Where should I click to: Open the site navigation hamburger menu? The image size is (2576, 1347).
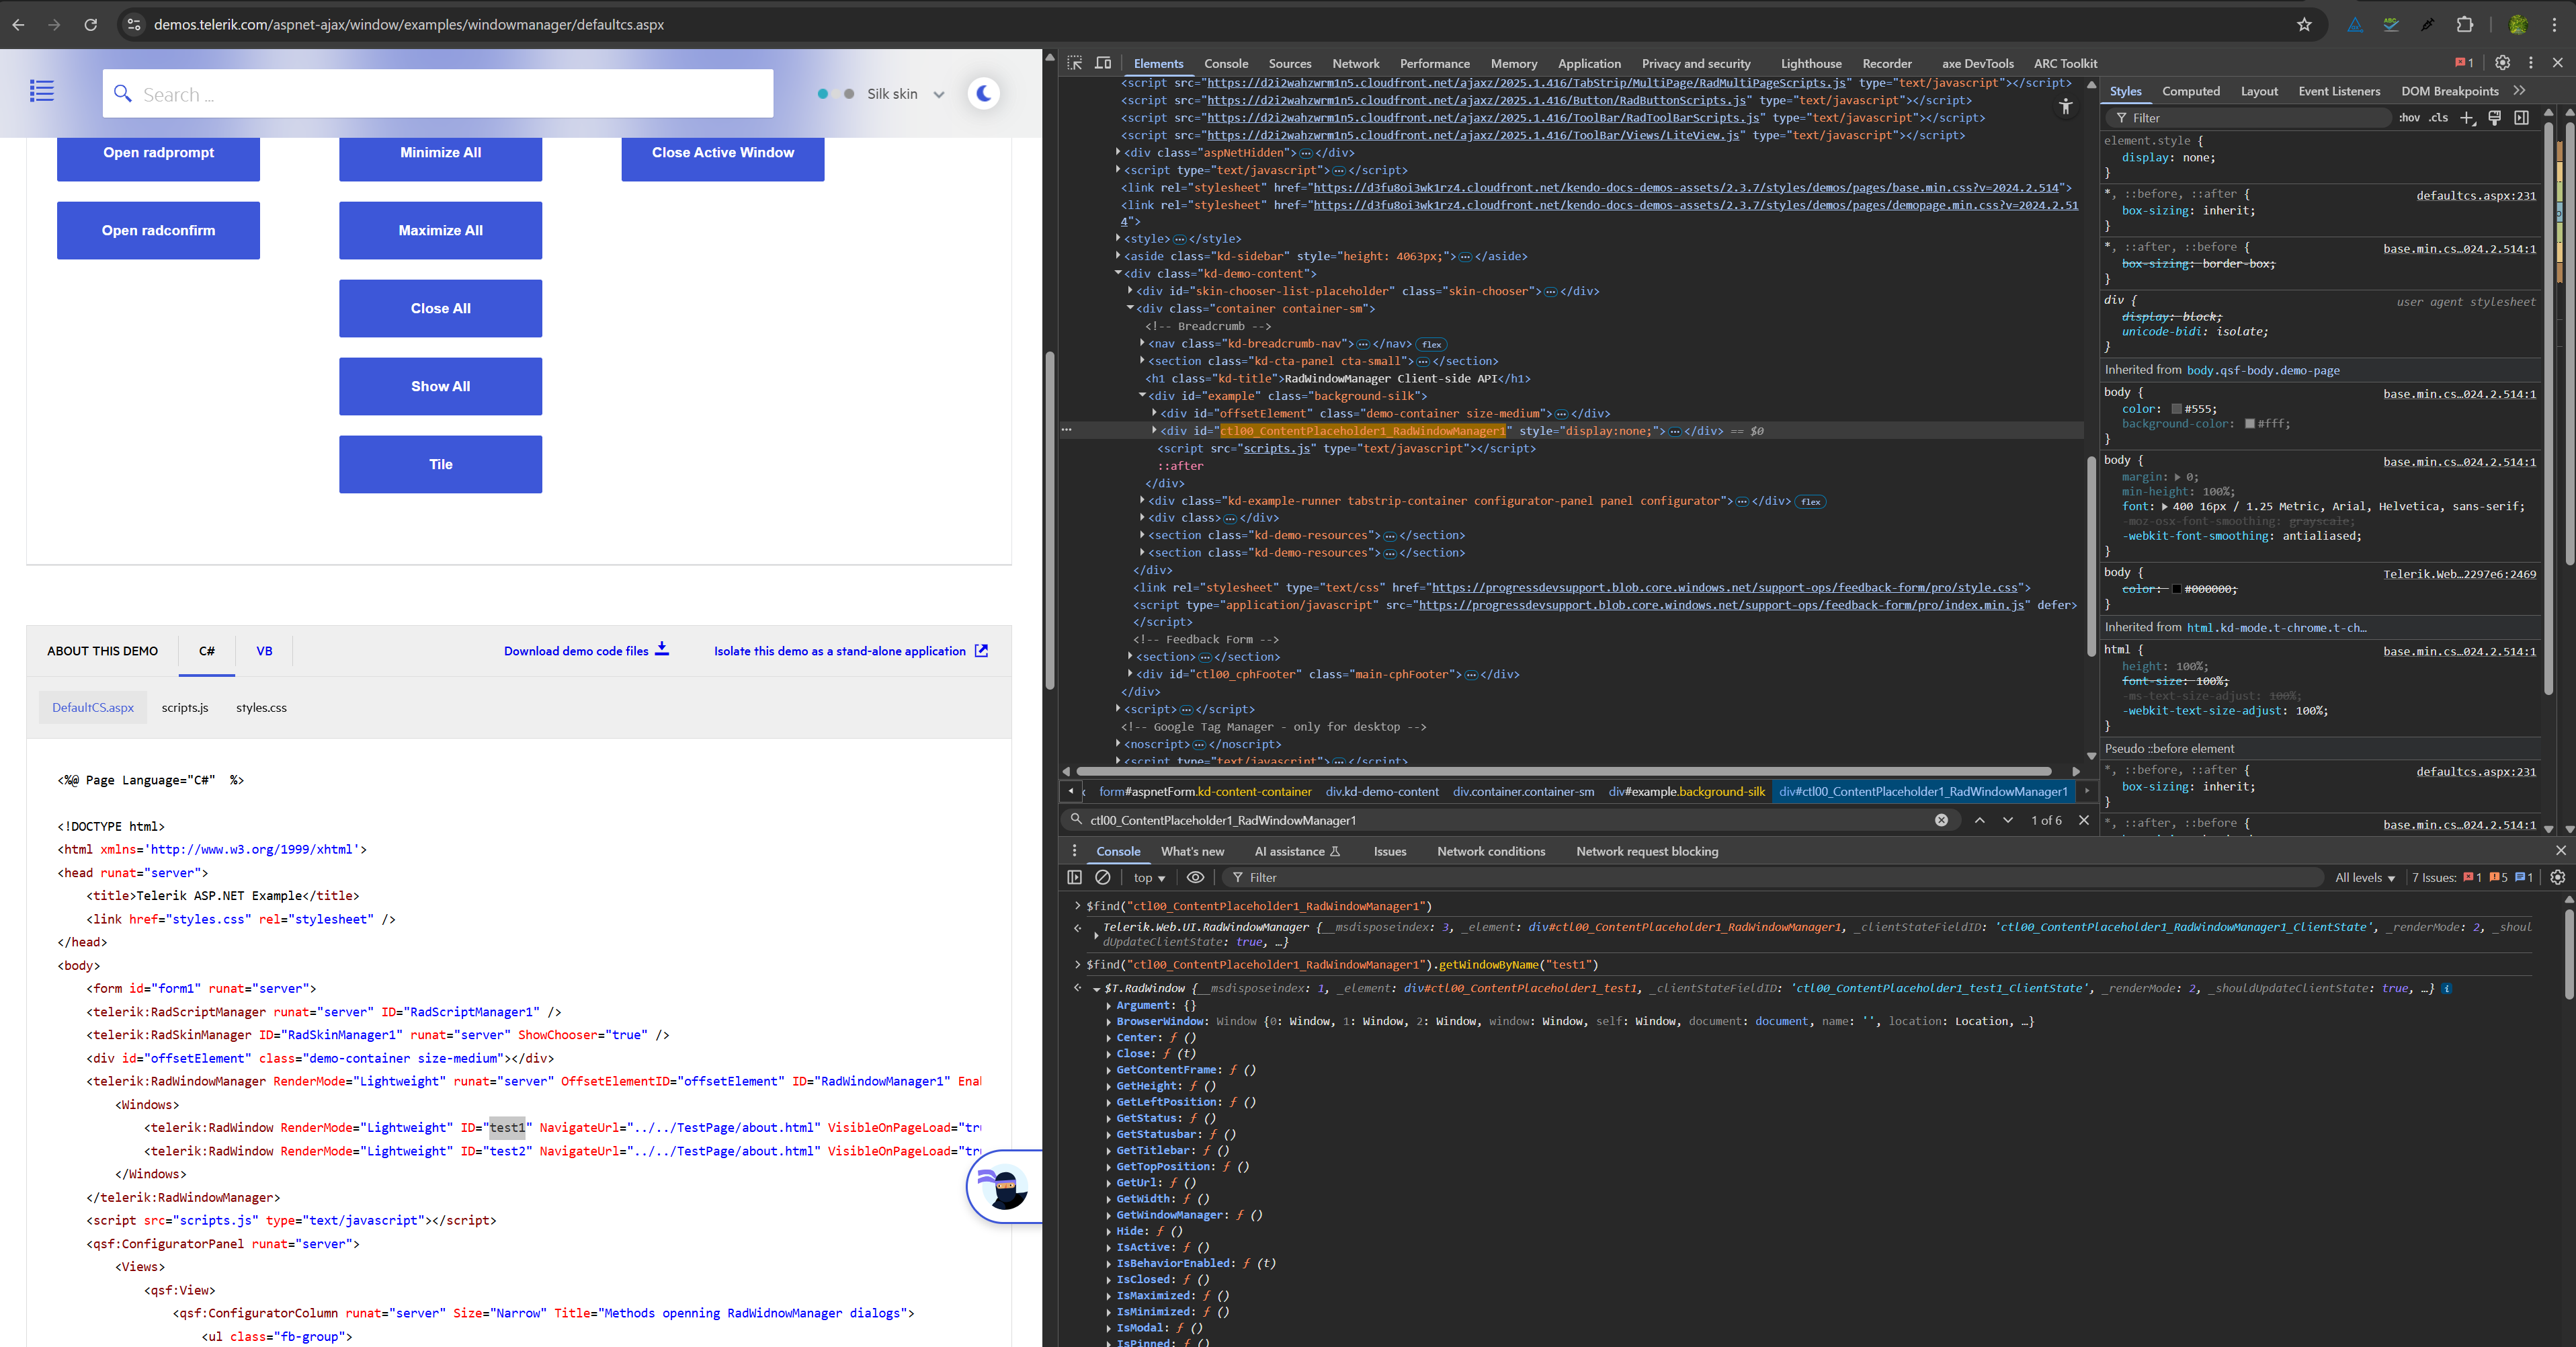tap(42, 91)
